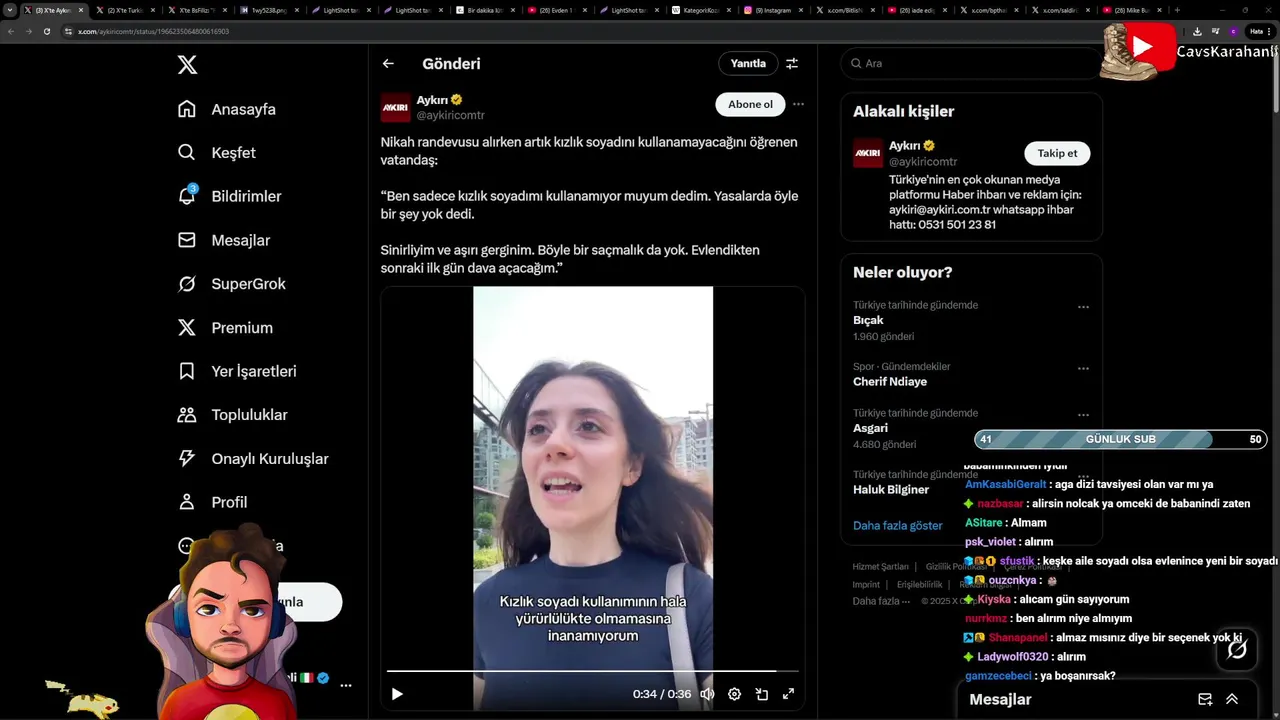This screenshot has height=720, width=1280.
Task: Open Aykırı profile avatar on the post
Action: coord(395,107)
